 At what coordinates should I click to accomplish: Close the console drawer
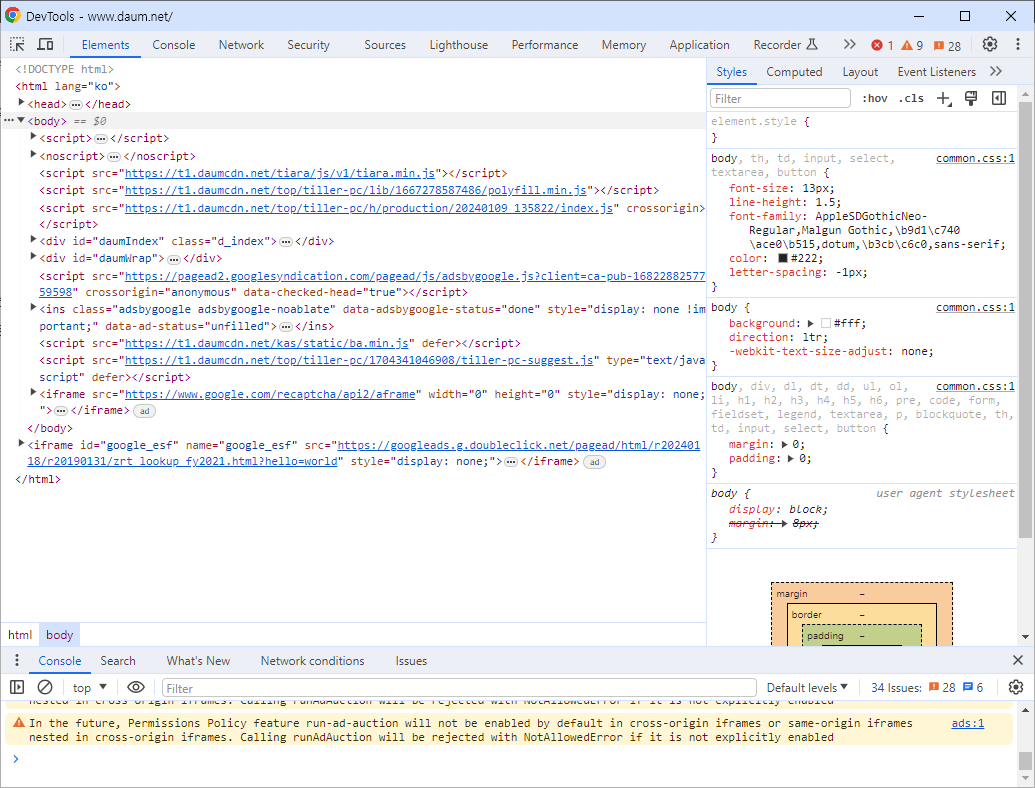pyautogui.click(x=1017, y=660)
